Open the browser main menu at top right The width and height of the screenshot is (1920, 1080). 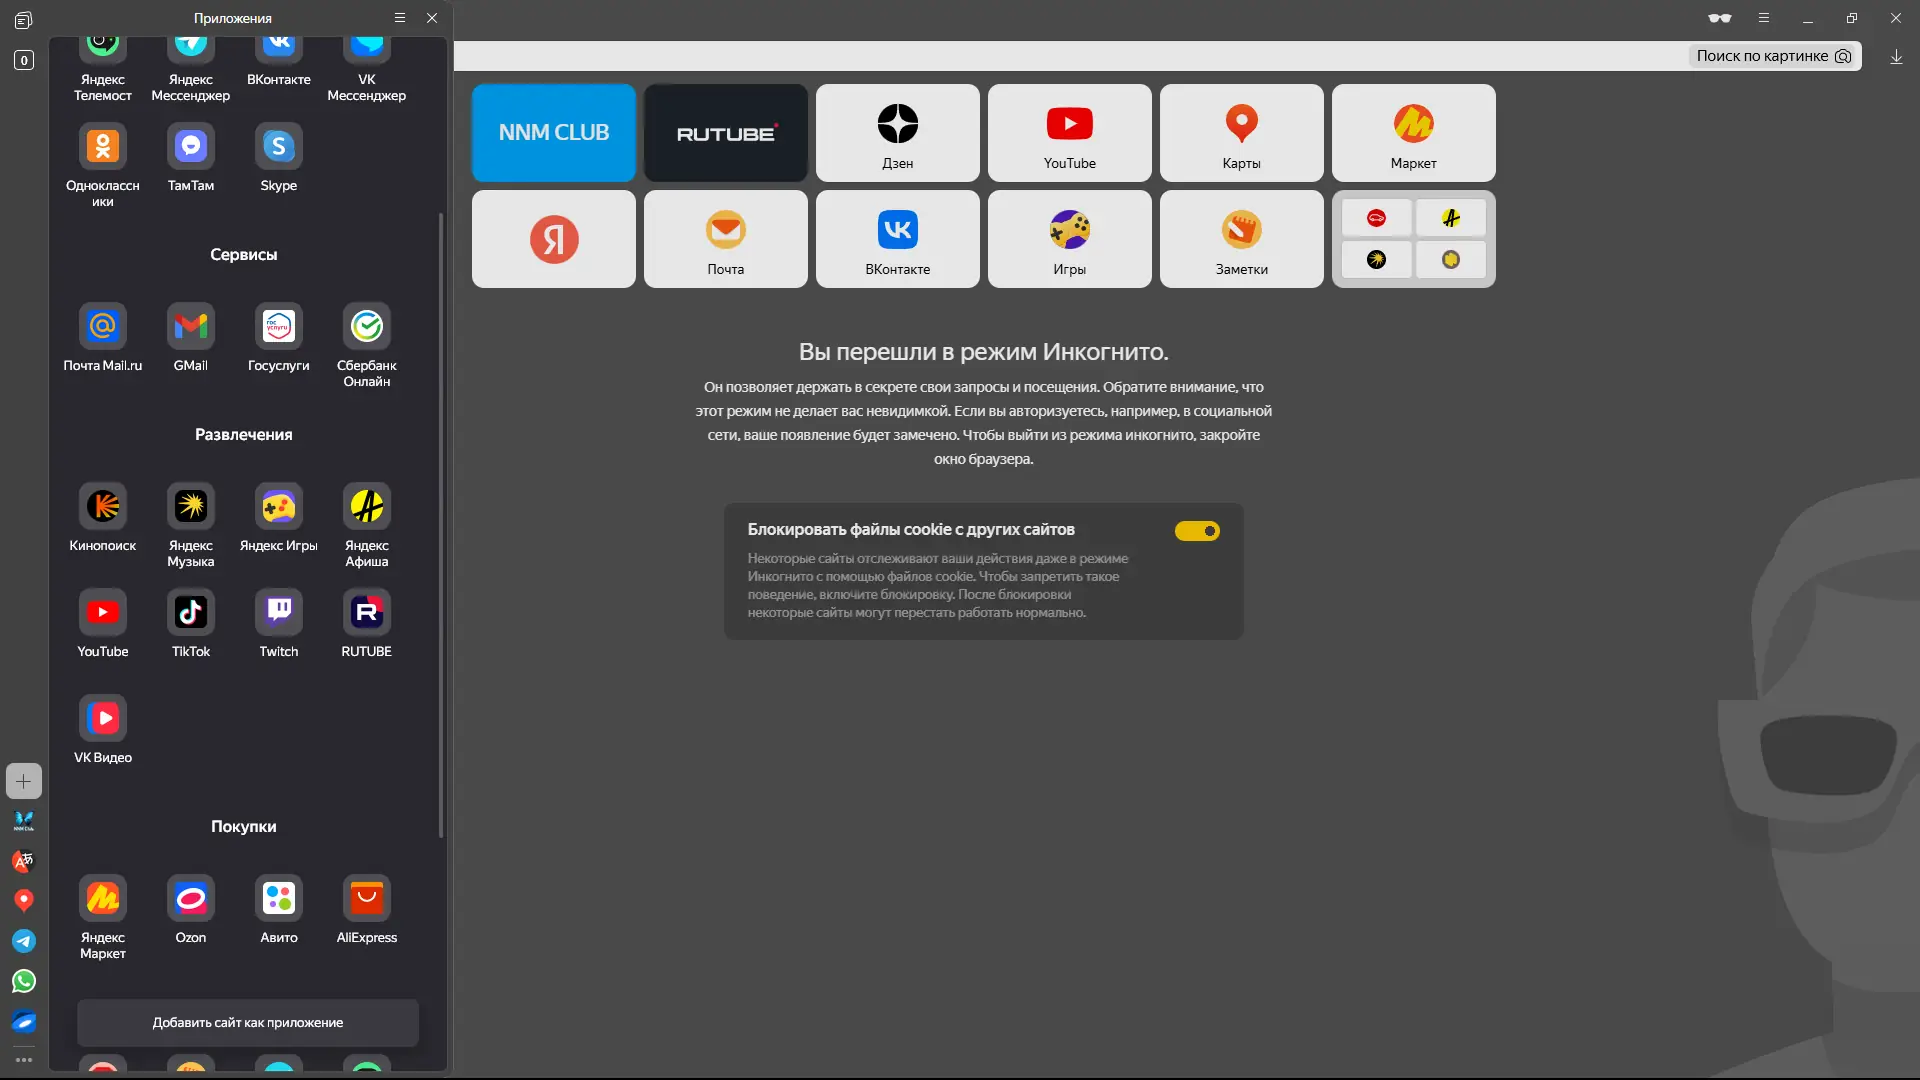pos(1763,17)
